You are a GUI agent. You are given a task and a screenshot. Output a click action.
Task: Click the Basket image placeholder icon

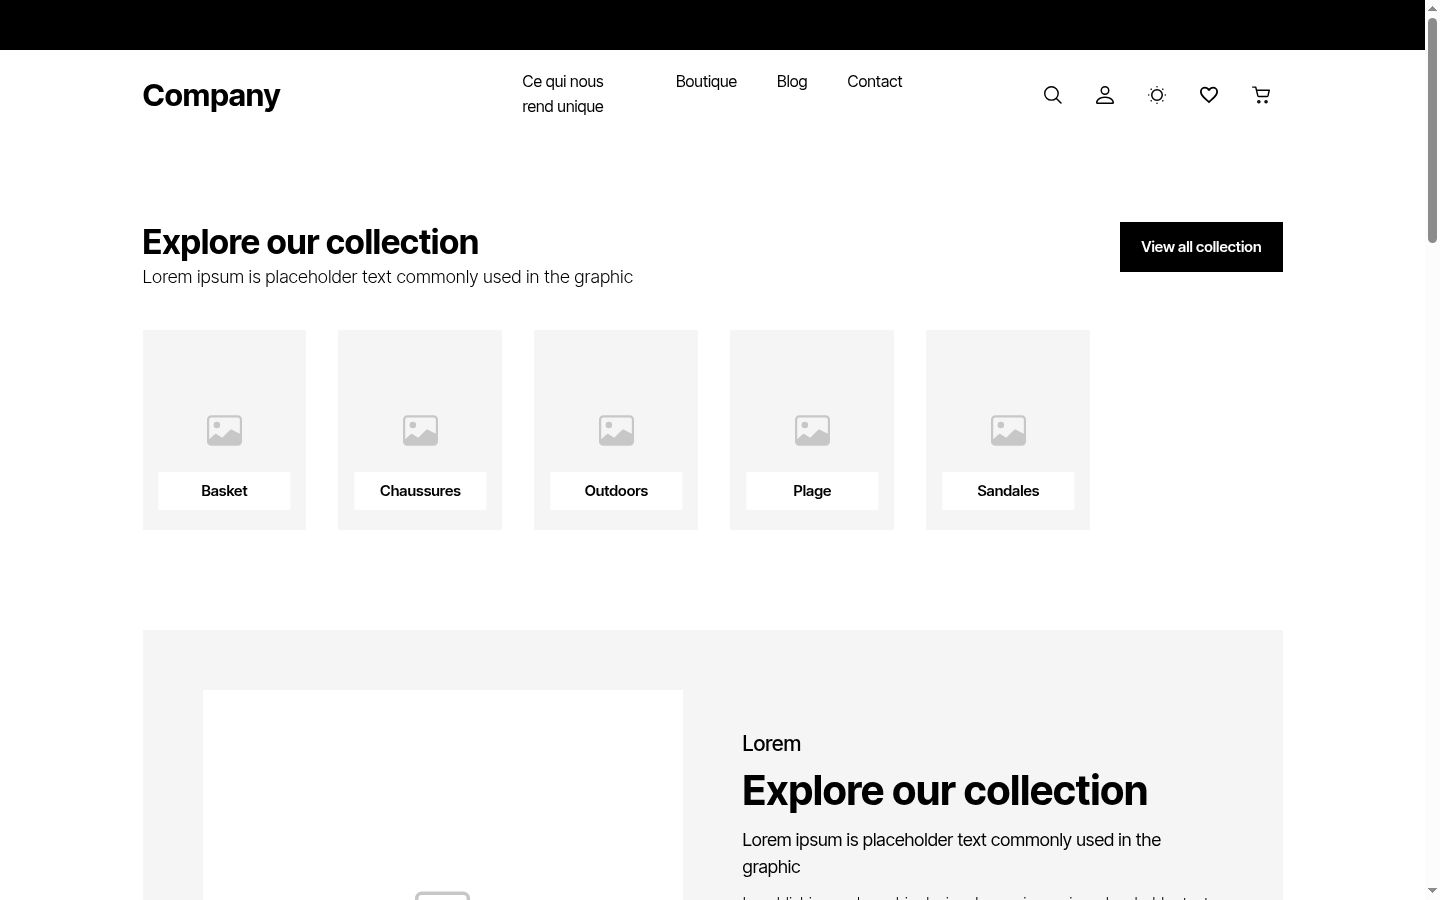(224, 430)
